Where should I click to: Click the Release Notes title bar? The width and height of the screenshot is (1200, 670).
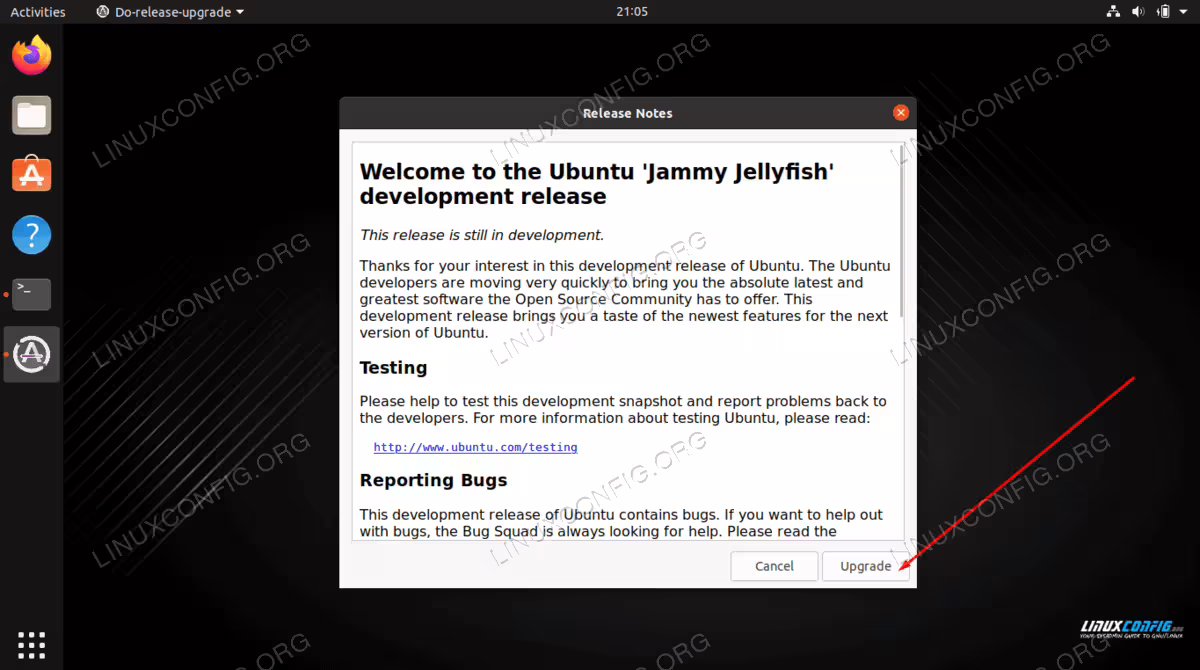tap(628, 113)
